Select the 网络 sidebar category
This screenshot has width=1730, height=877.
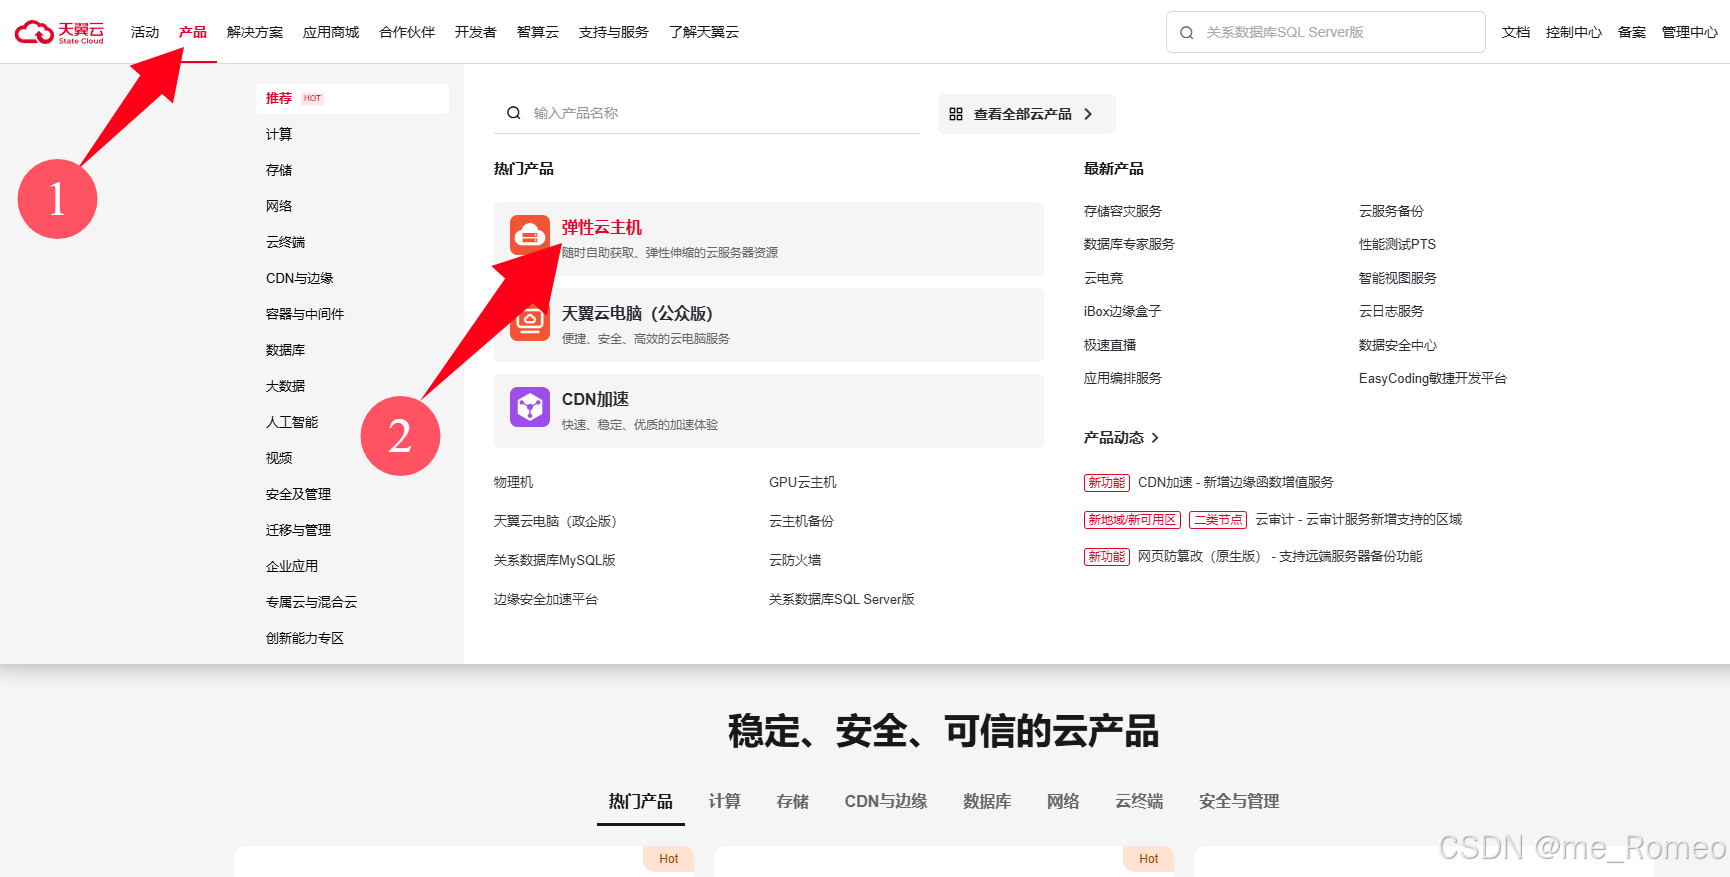[279, 206]
